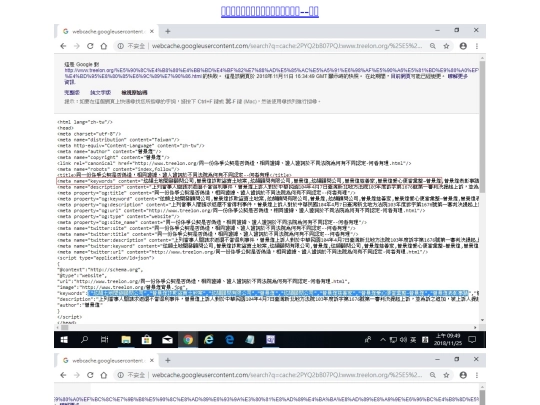Screen dimensions: 540x405
Task: Open the notepad-style app icon on the taskbar
Action: [250, 340]
